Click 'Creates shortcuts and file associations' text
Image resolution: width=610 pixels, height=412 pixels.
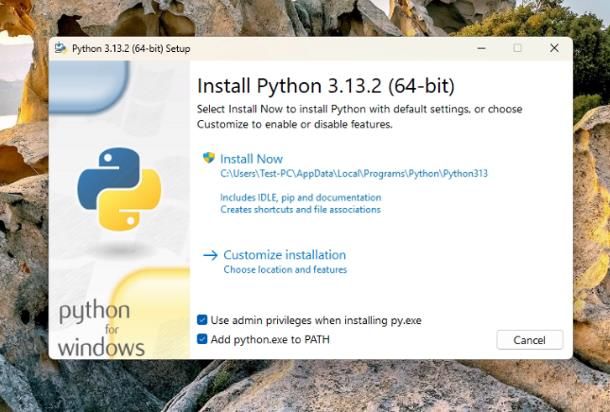300,210
